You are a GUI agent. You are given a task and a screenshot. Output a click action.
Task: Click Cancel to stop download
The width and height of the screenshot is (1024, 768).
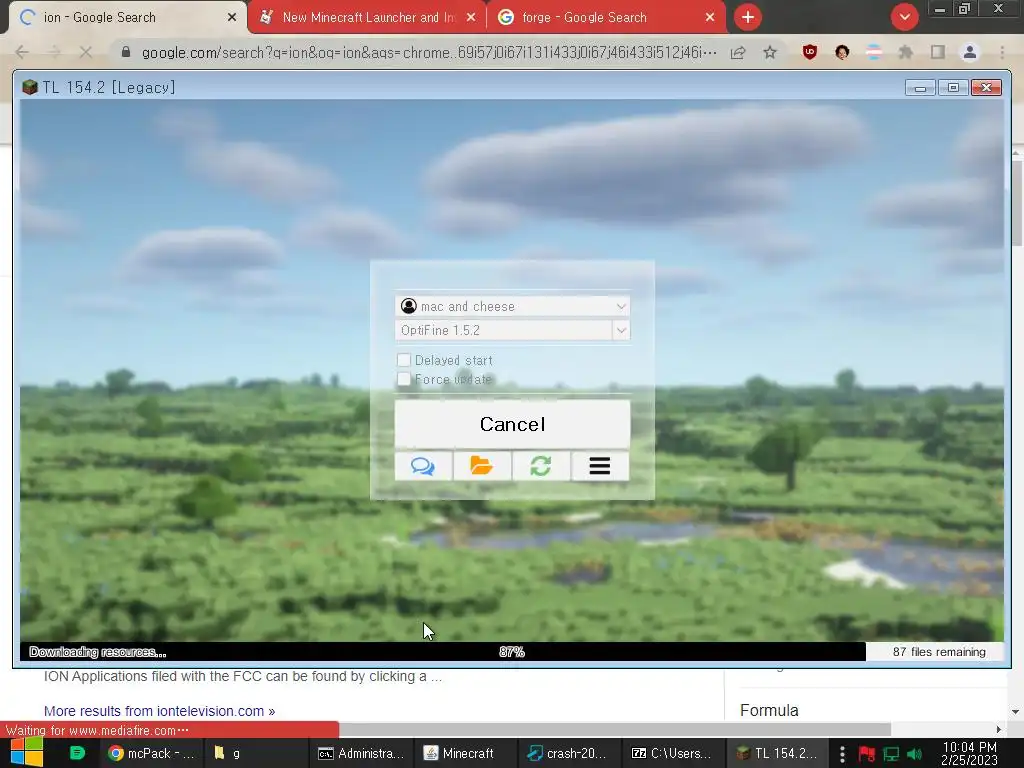[x=512, y=424]
